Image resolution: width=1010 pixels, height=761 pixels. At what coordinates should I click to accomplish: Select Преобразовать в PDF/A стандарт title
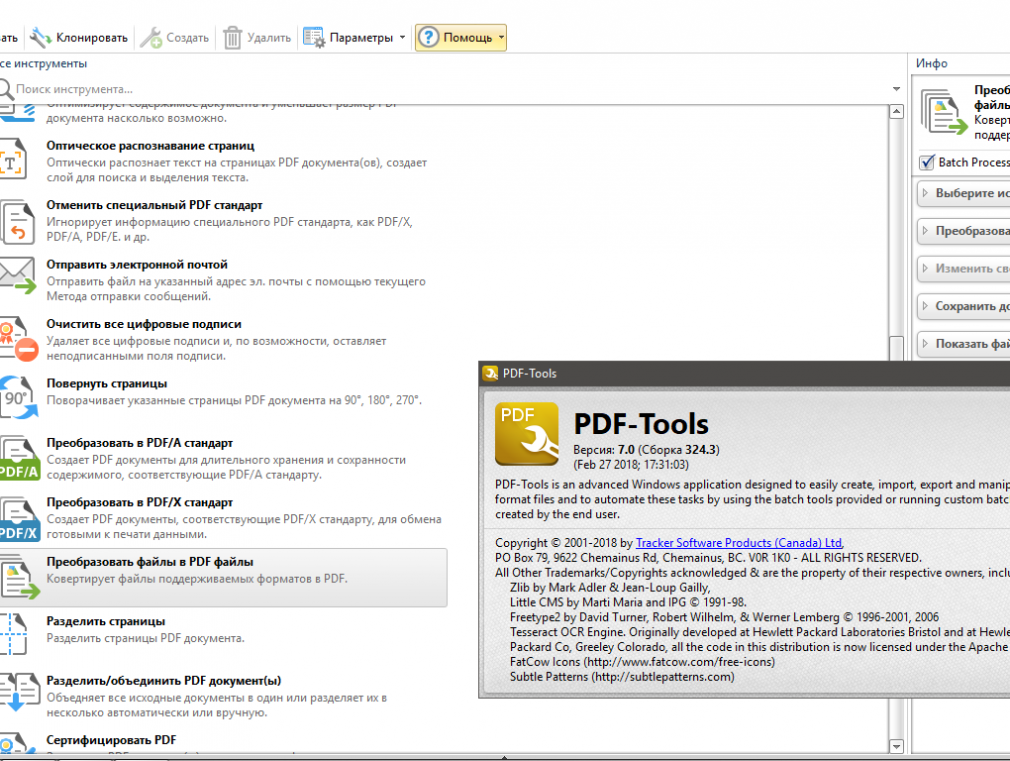pos(139,443)
